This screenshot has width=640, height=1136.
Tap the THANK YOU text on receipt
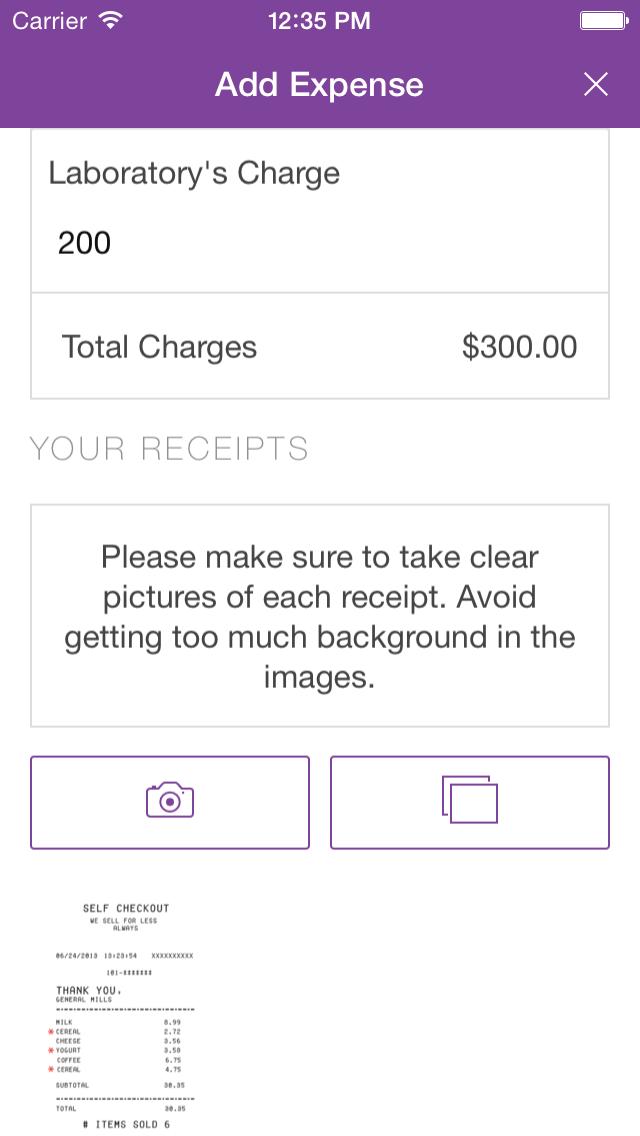pos(89,990)
